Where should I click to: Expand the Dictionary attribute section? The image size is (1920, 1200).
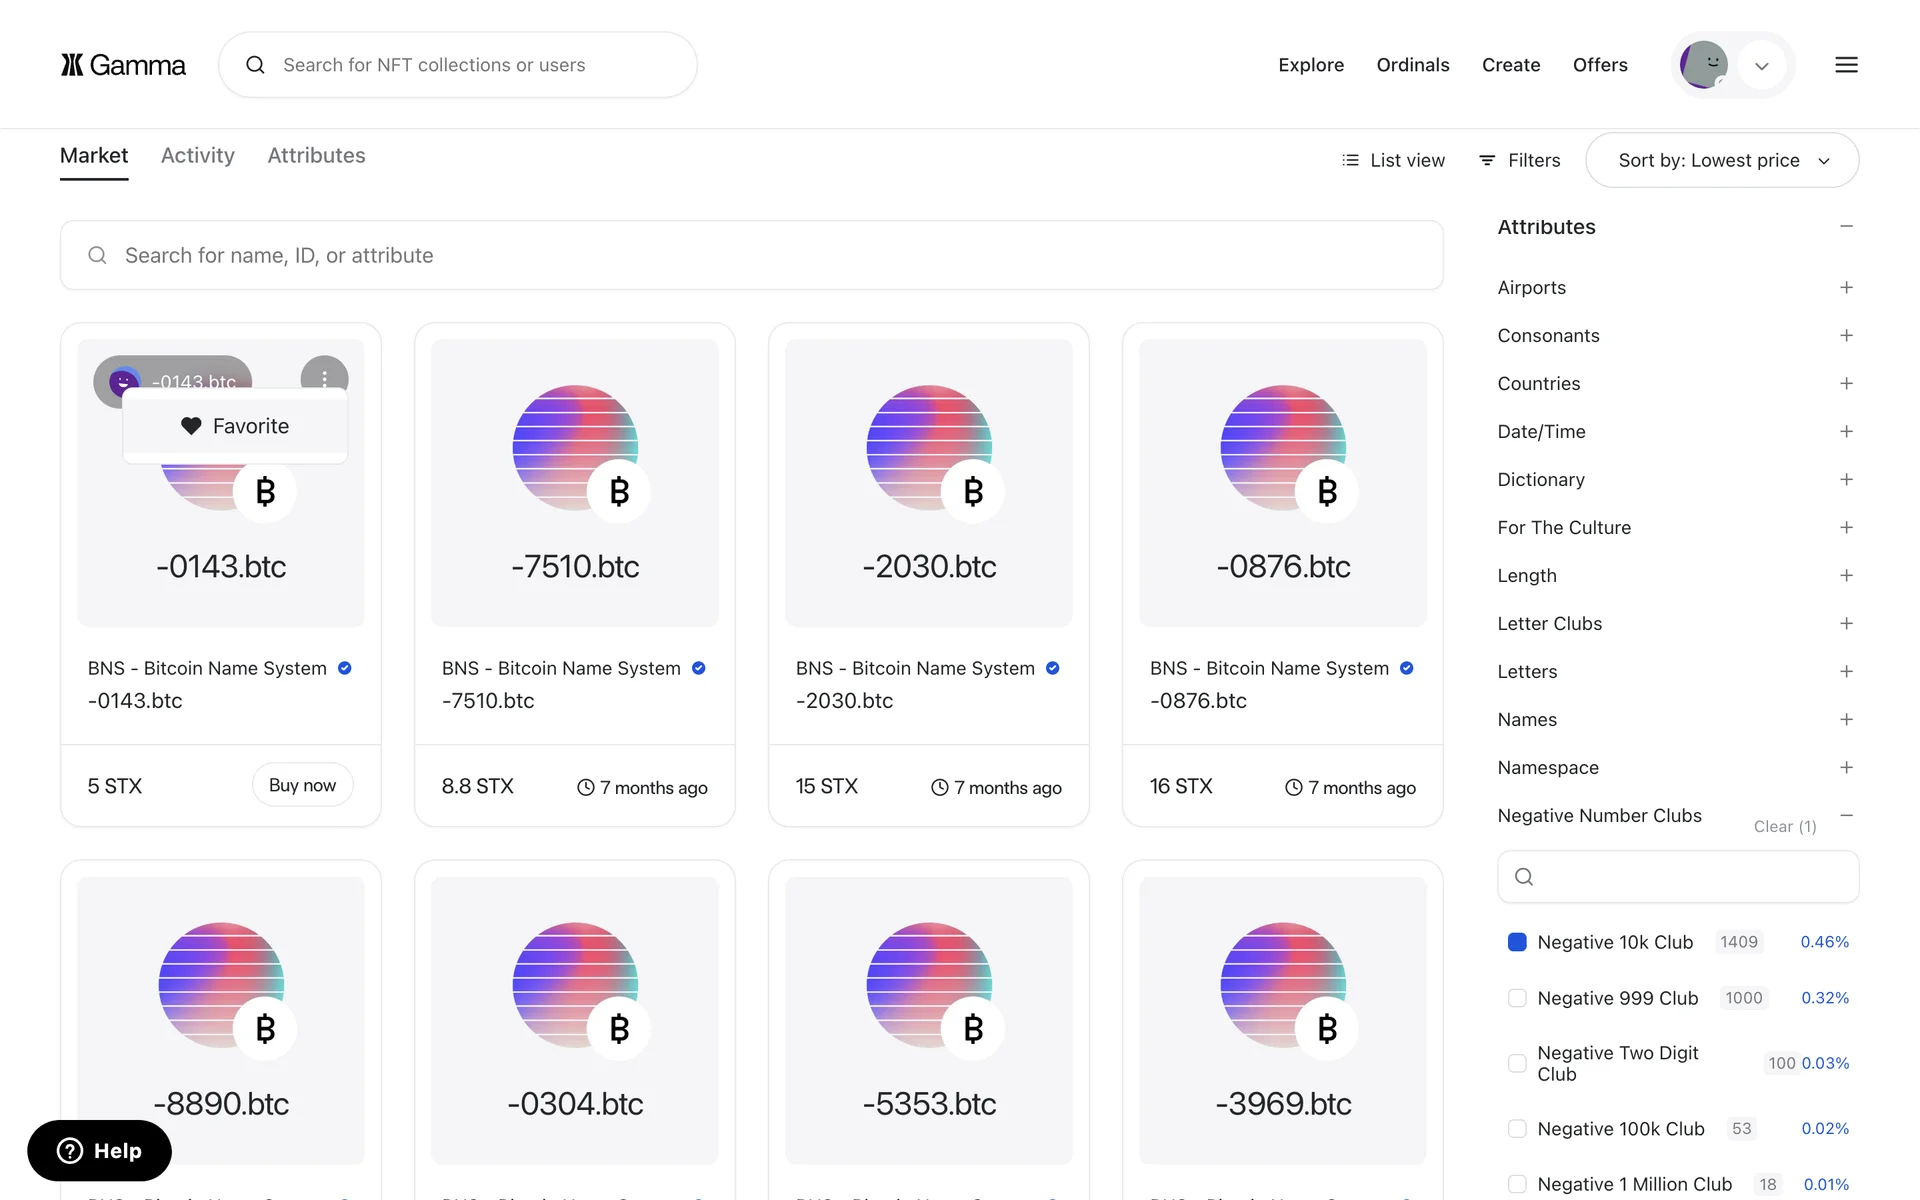coord(1846,480)
